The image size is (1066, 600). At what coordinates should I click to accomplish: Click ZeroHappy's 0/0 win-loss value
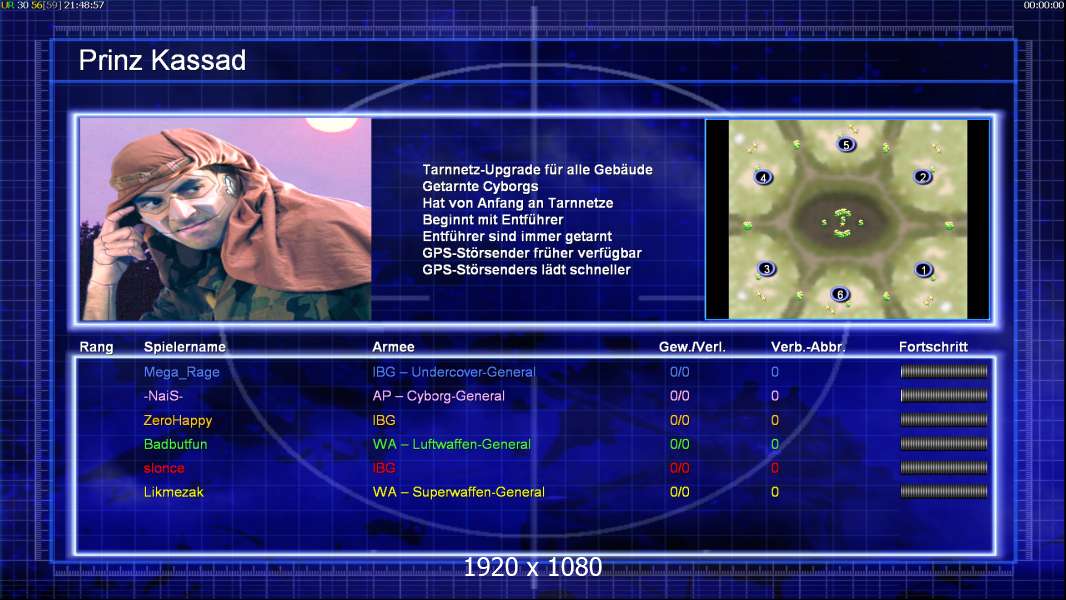pyautogui.click(x=679, y=420)
